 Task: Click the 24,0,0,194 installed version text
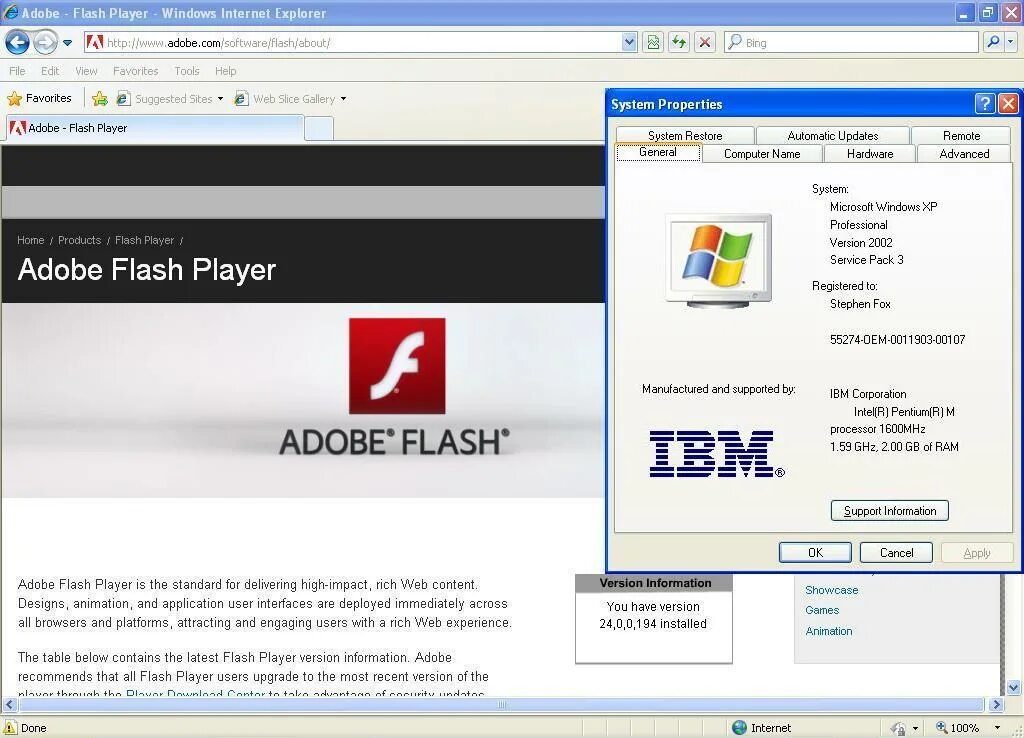(x=653, y=624)
